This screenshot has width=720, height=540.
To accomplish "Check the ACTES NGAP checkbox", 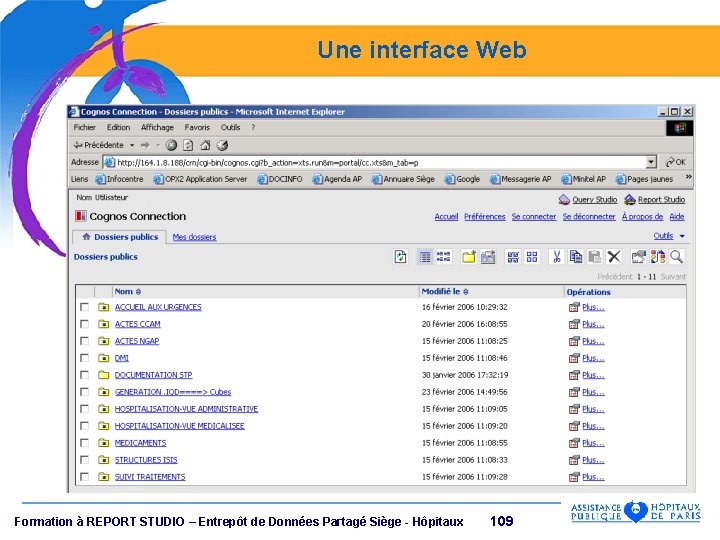I will [84, 341].
